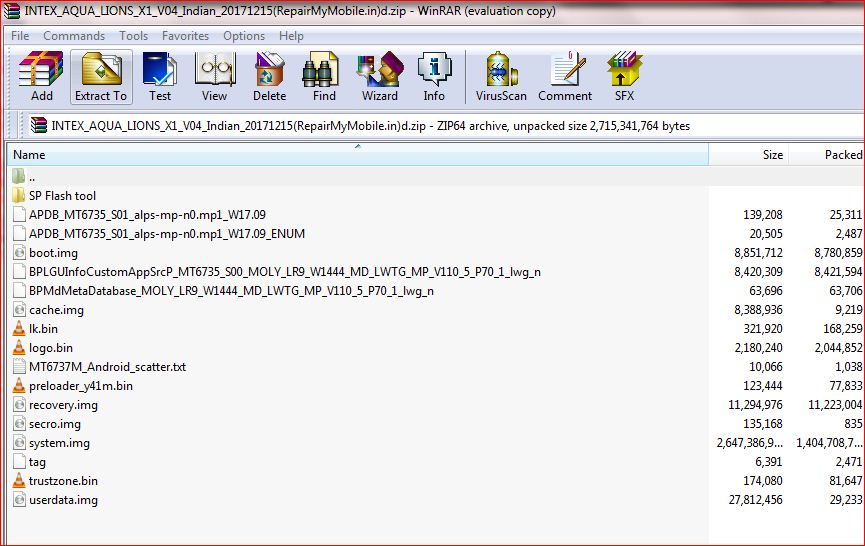Select the BPMdMetaDatabase_MOLY_LR9 file name
The width and height of the screenshot is (865, 546).
pyautogui.click(x=231, y=291)
